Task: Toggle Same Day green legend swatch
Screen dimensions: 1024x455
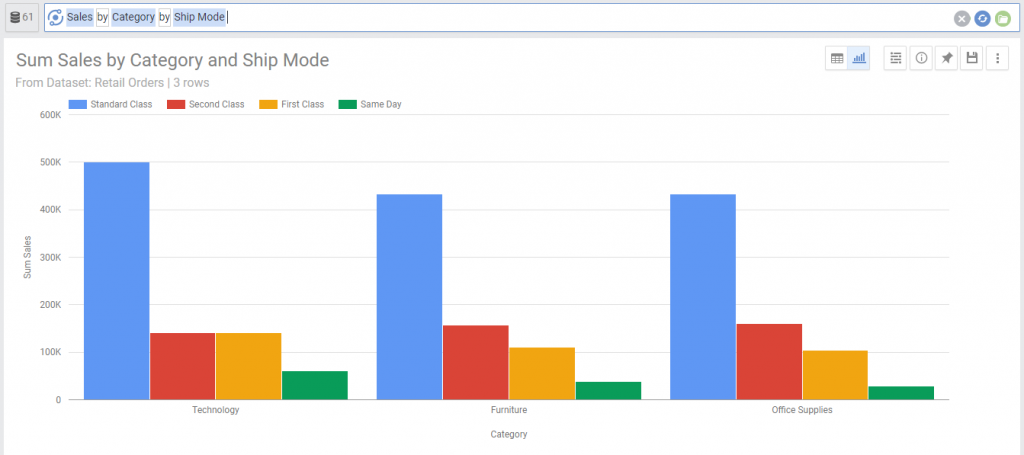Action: (348, 104)
